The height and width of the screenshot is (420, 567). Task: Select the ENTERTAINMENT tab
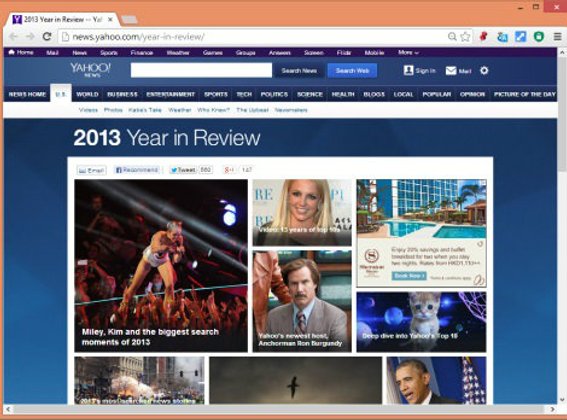pyautogui.click(x=170, y=94)
